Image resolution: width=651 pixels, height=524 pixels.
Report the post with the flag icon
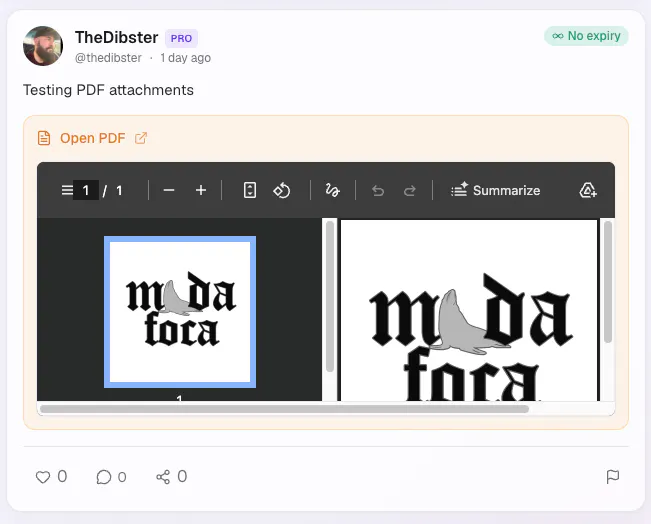[x=613, y=477]
